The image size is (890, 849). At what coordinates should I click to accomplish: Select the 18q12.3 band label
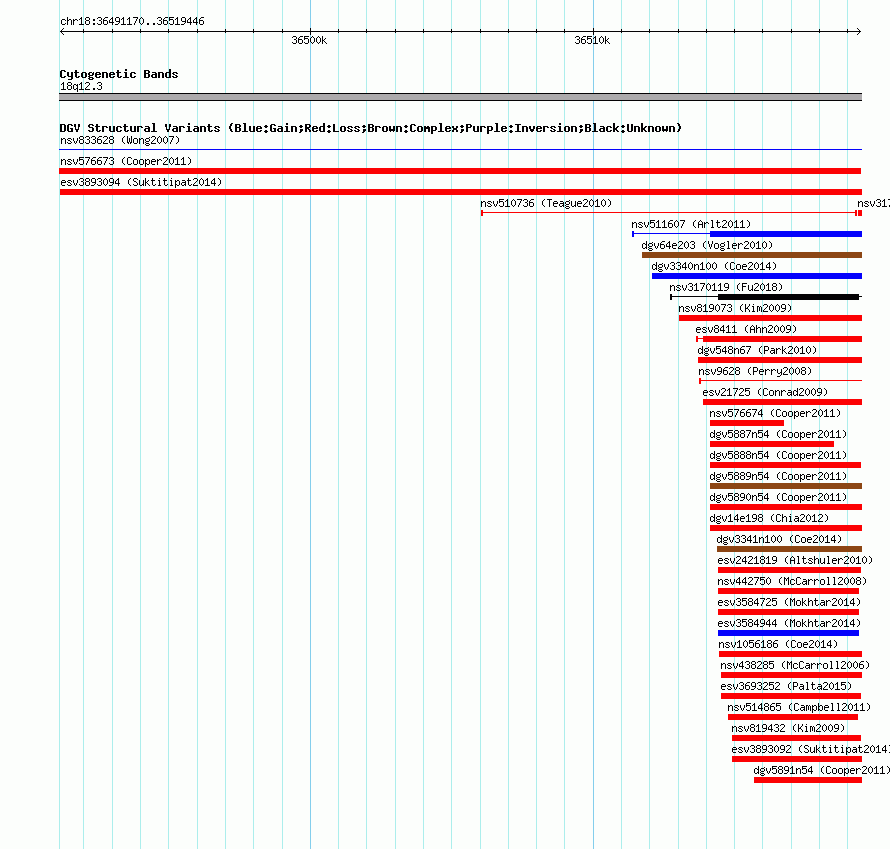click(81, 86)
